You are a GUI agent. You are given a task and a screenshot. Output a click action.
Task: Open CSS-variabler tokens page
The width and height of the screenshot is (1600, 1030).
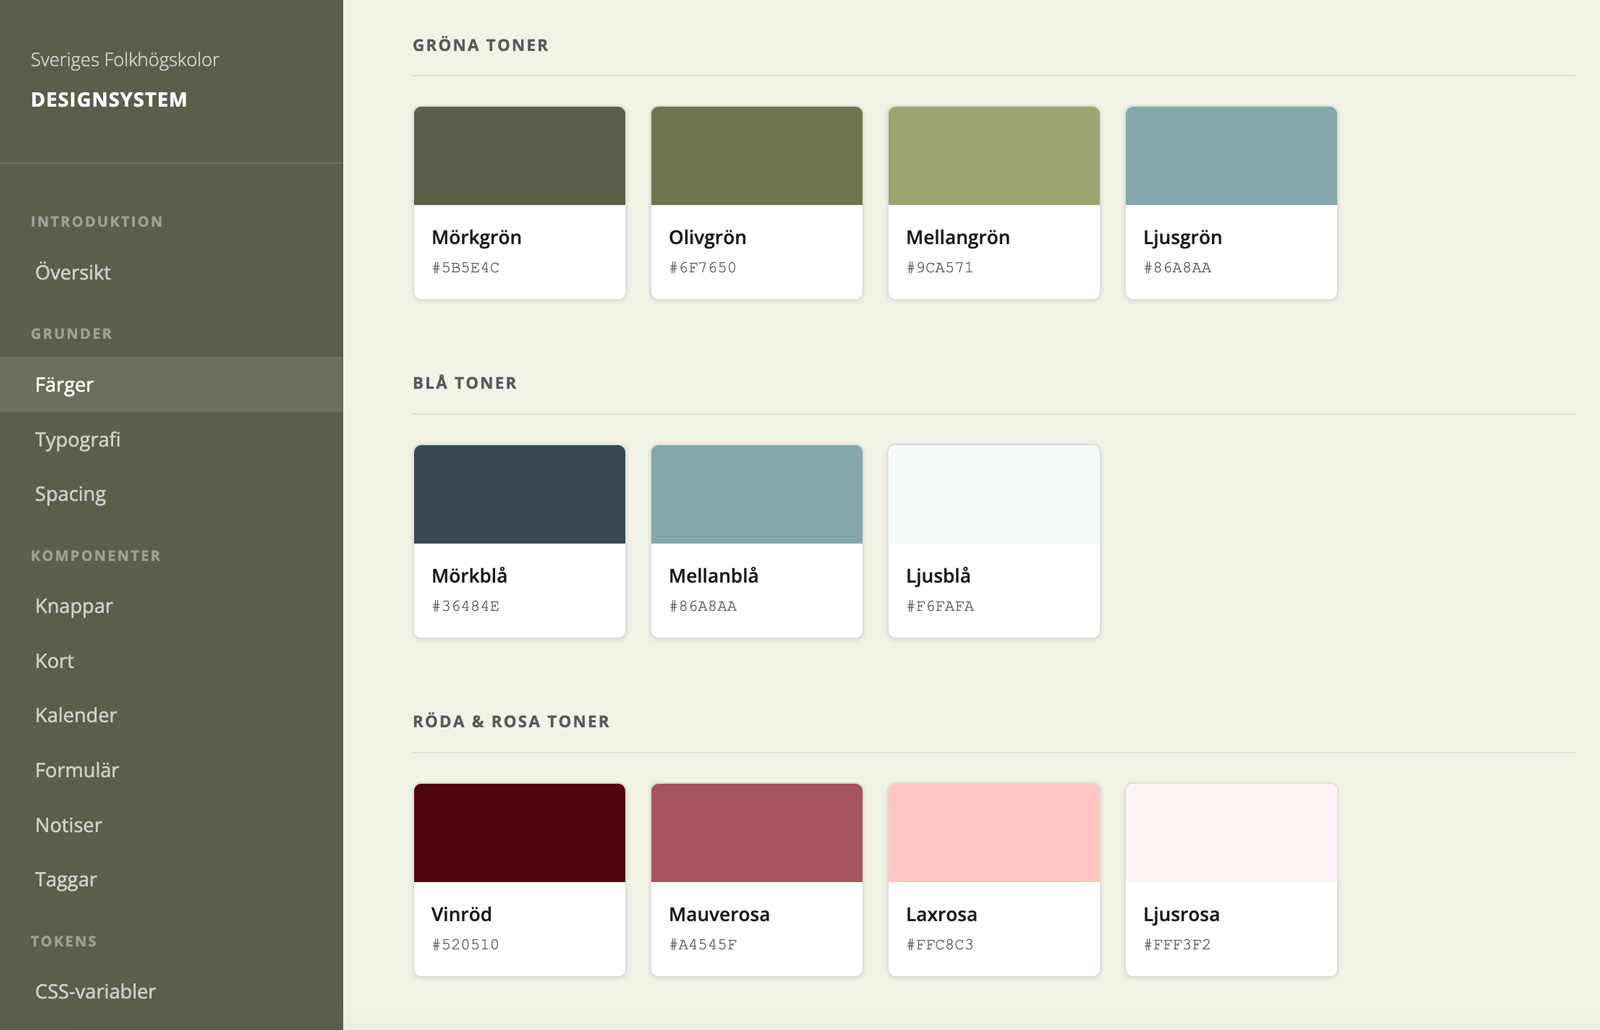pyautogui.click(x=171, y=992)
